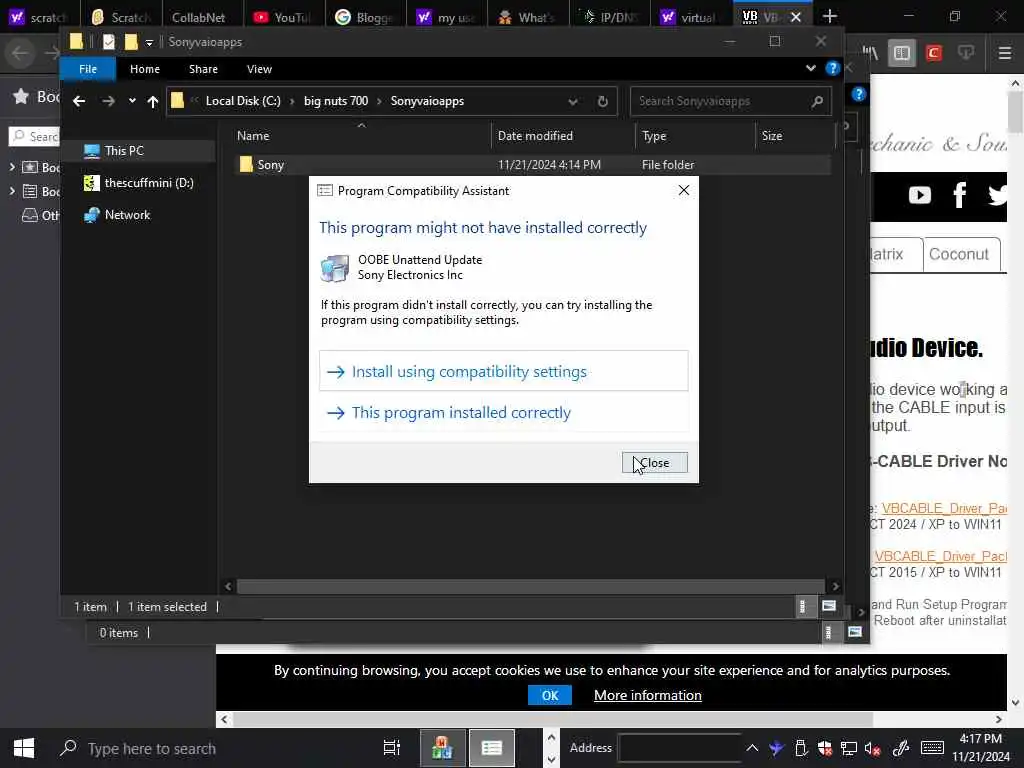Go forward in File Explorer
The image size is (1024, 768).
(x=108, y=101)
